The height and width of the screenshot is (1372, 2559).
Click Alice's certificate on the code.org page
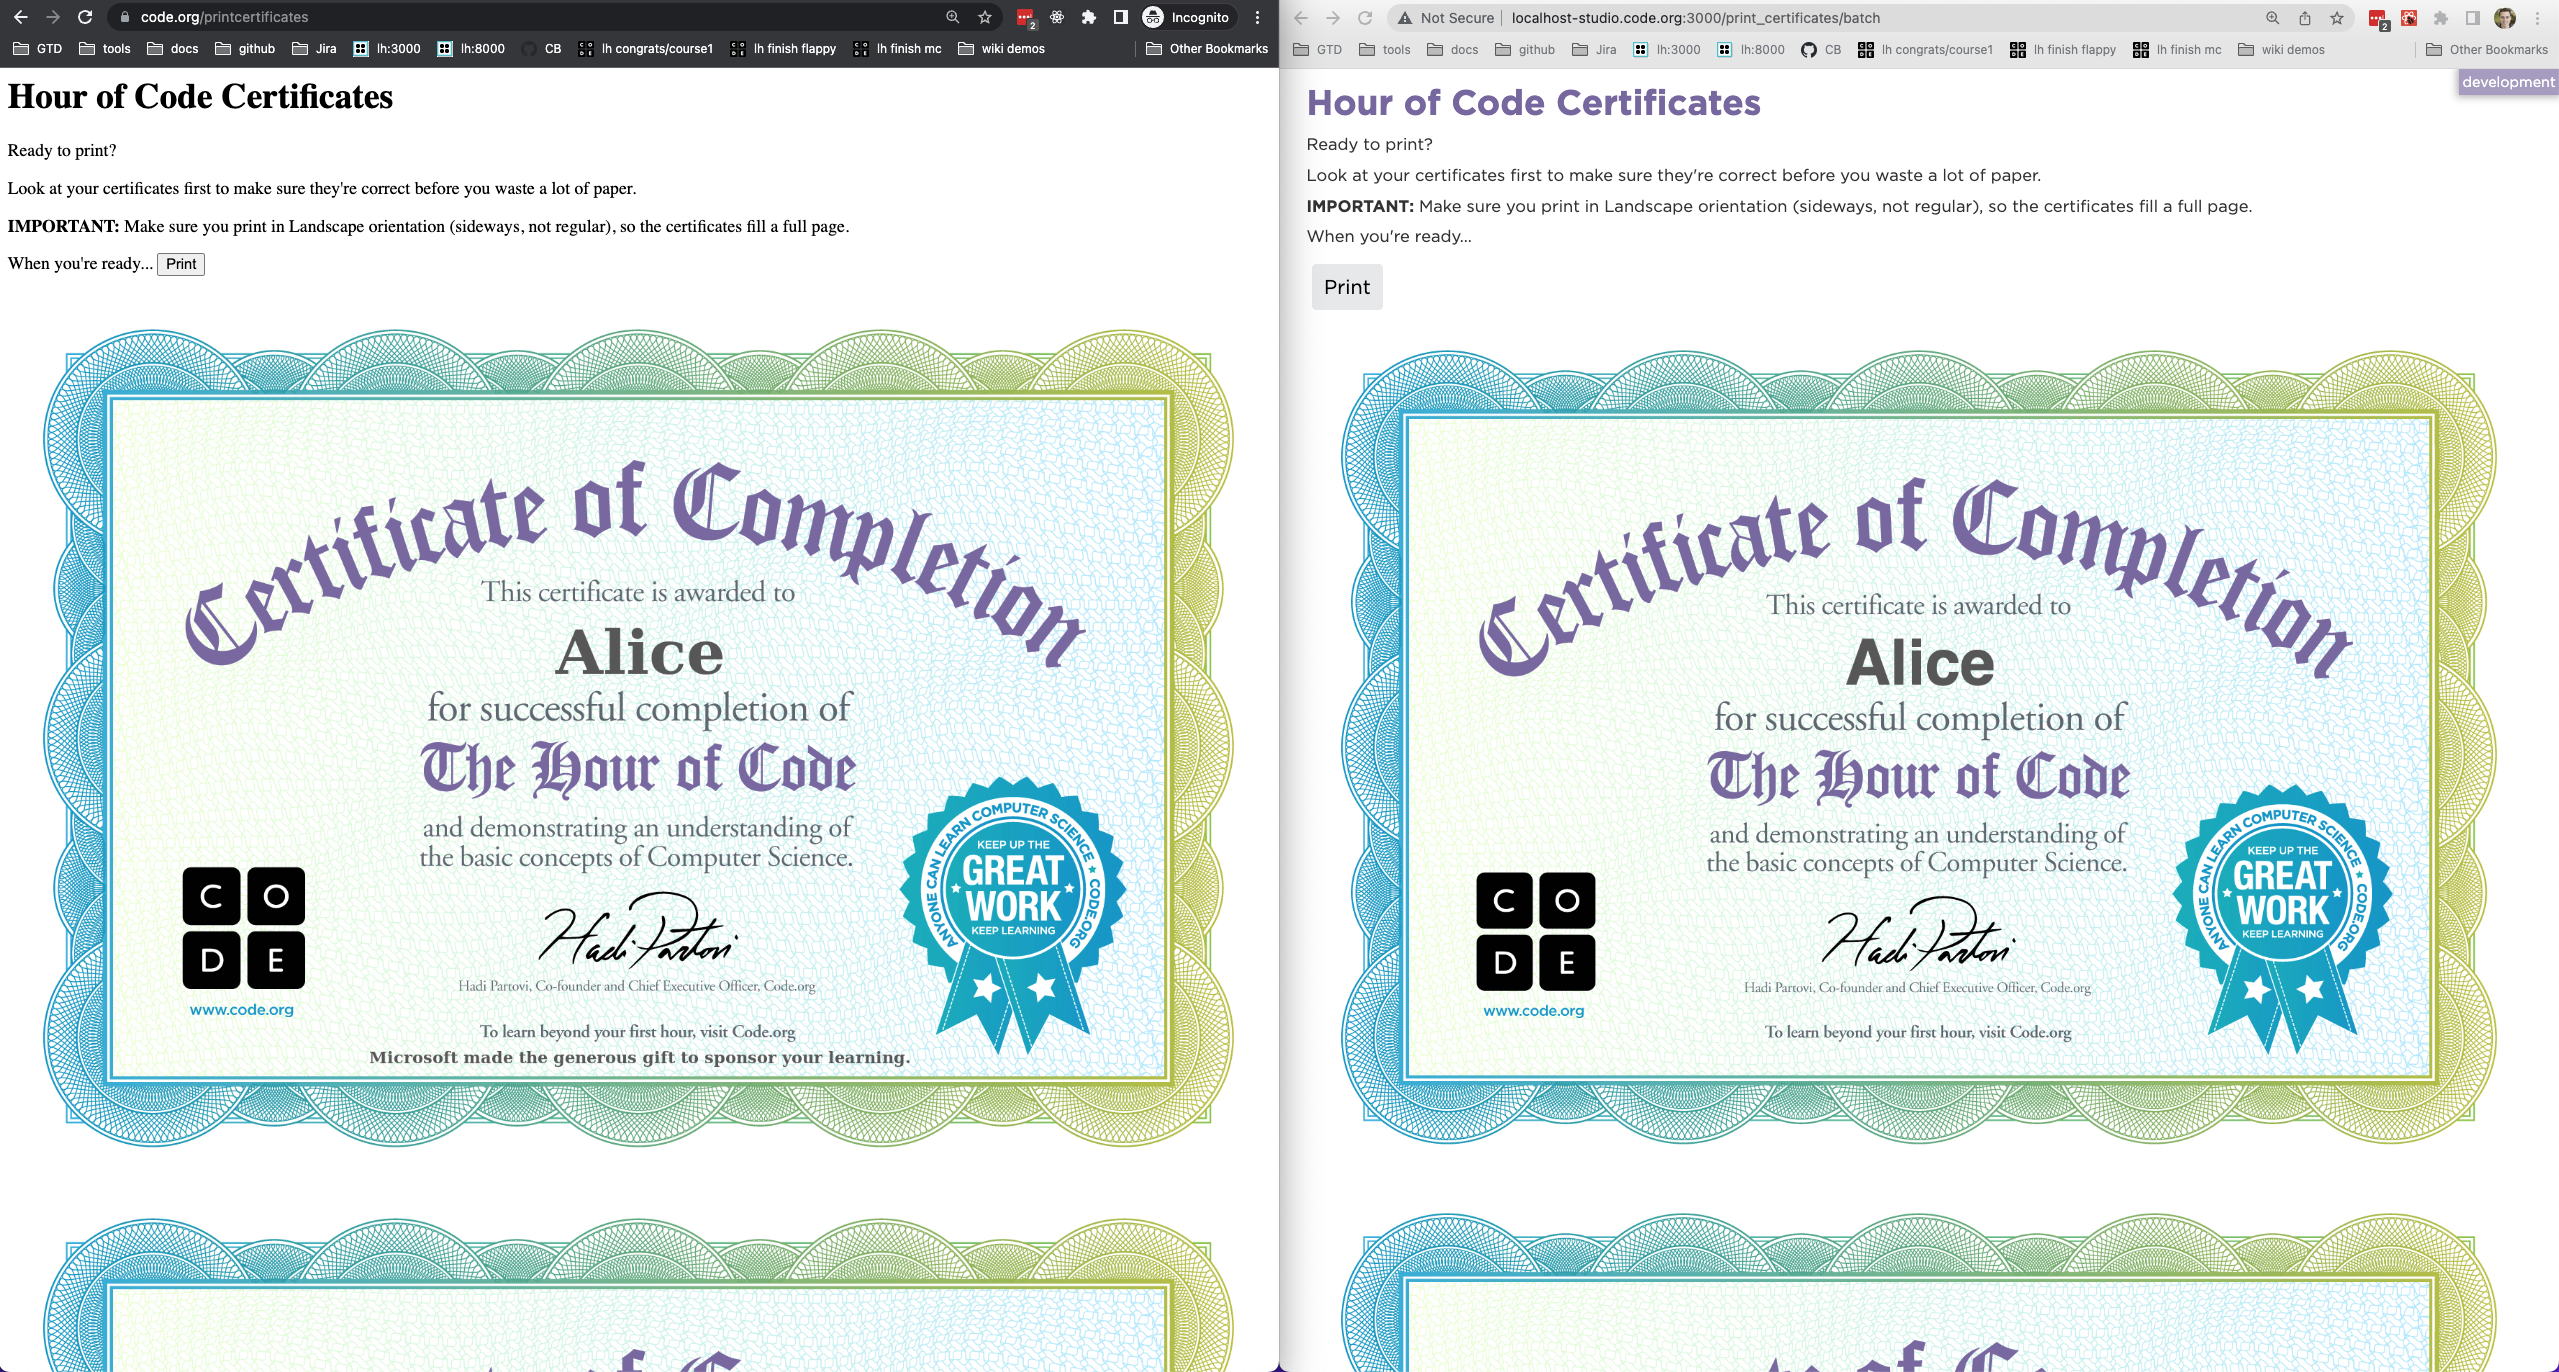tap(638, 738)
